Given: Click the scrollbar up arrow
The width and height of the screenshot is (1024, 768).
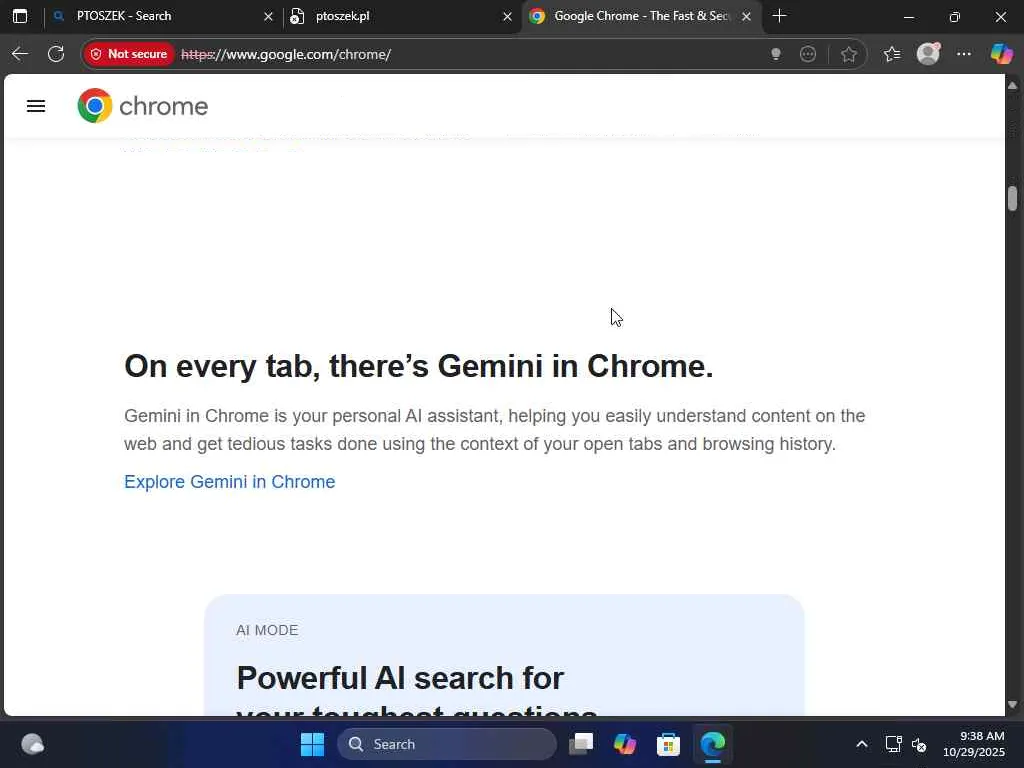Looking at the screenshot, I should pos(1012,86).
